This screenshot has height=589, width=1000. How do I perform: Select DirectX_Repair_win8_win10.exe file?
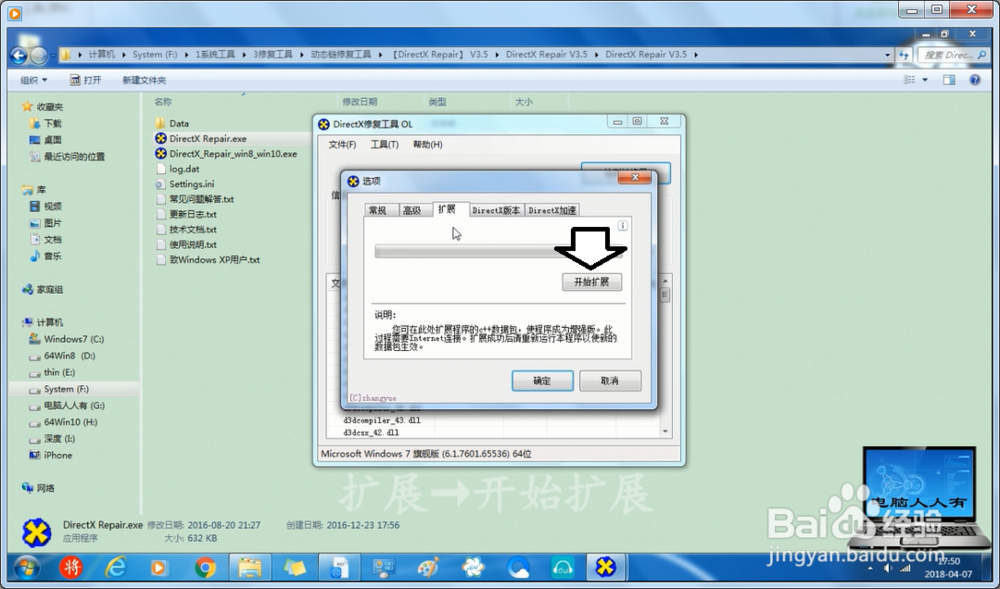226,154
